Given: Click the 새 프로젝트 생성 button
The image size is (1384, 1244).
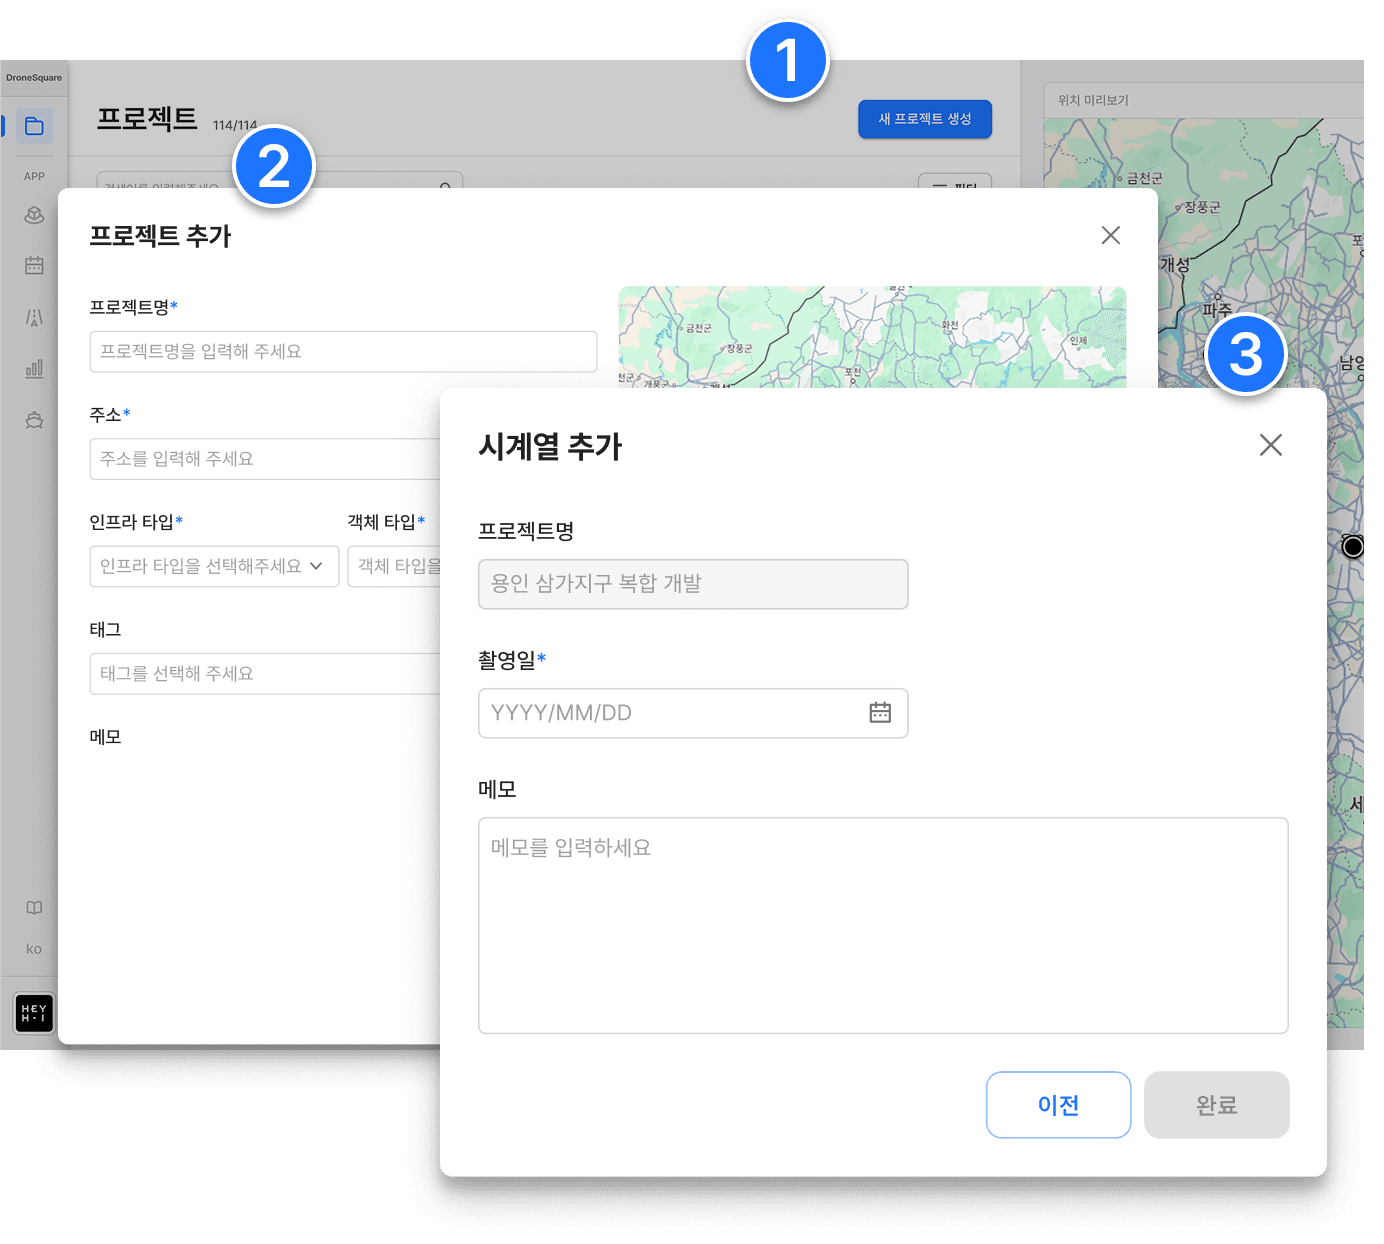Looking at the screenshot, I should click(924, 119).
